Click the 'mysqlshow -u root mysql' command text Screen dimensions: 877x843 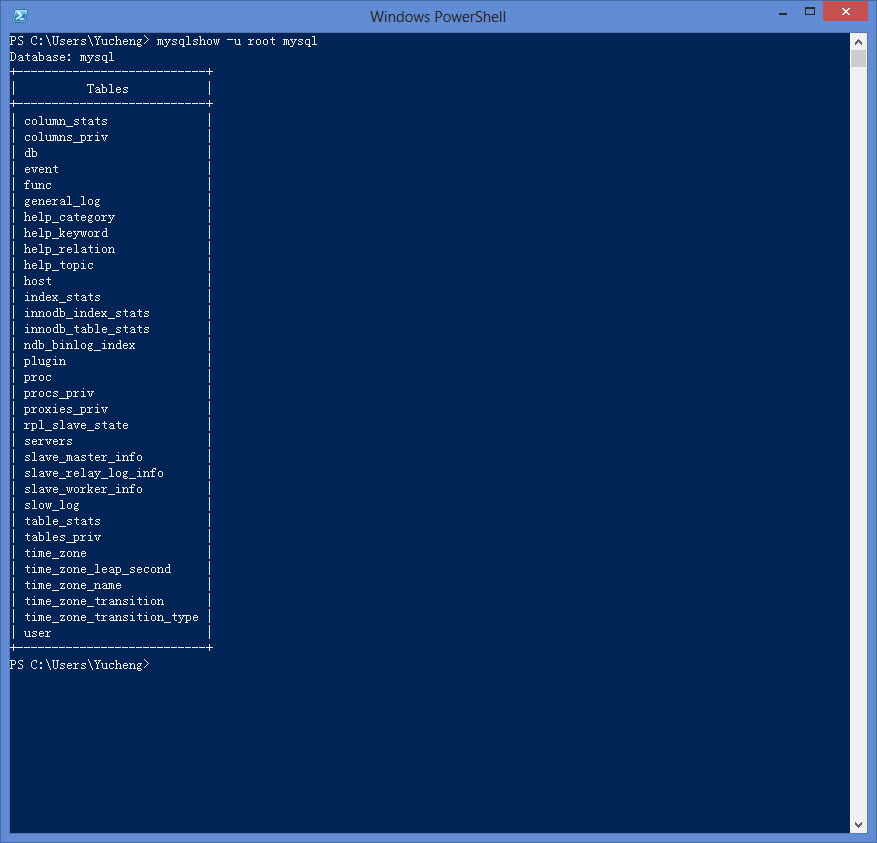(x=237, y=41)
